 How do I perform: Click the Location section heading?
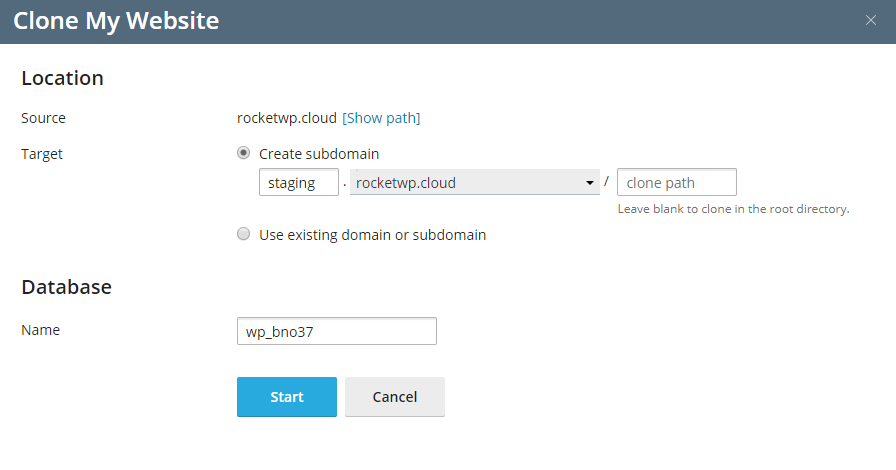pyautogui.click(x=62, y=78)
